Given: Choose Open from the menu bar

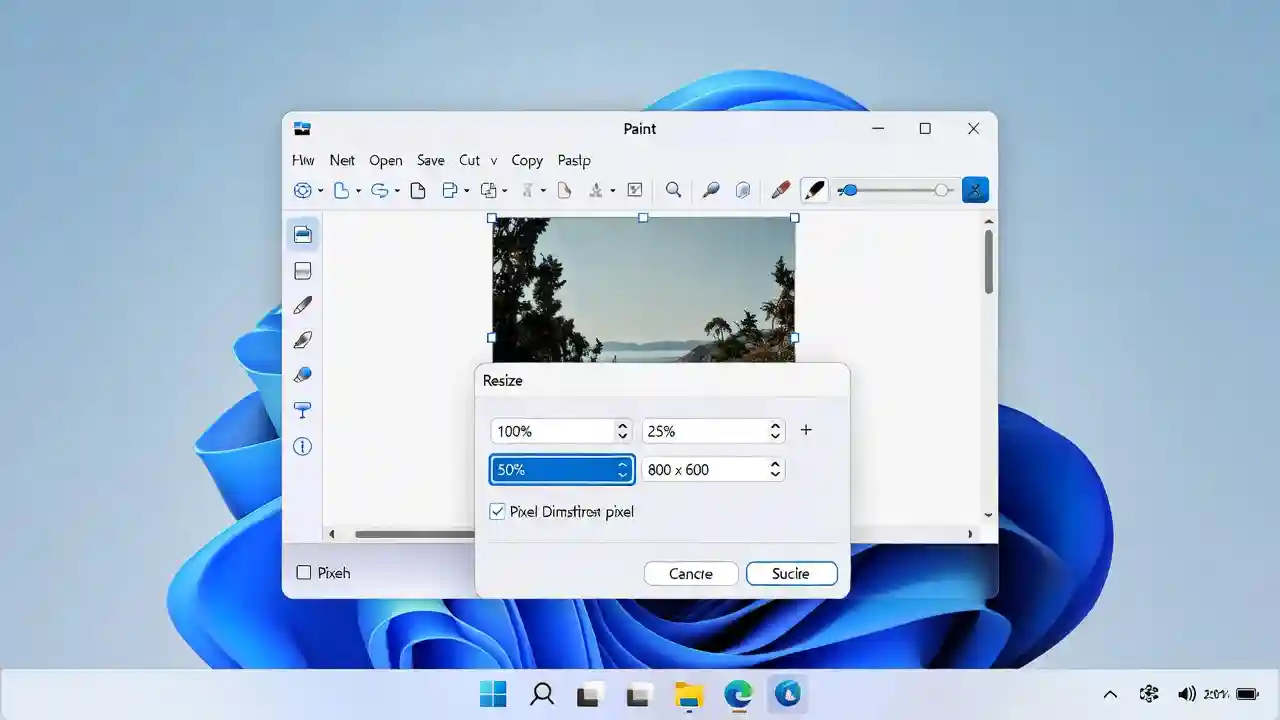Looking at the screenshot, I should 385,160.
